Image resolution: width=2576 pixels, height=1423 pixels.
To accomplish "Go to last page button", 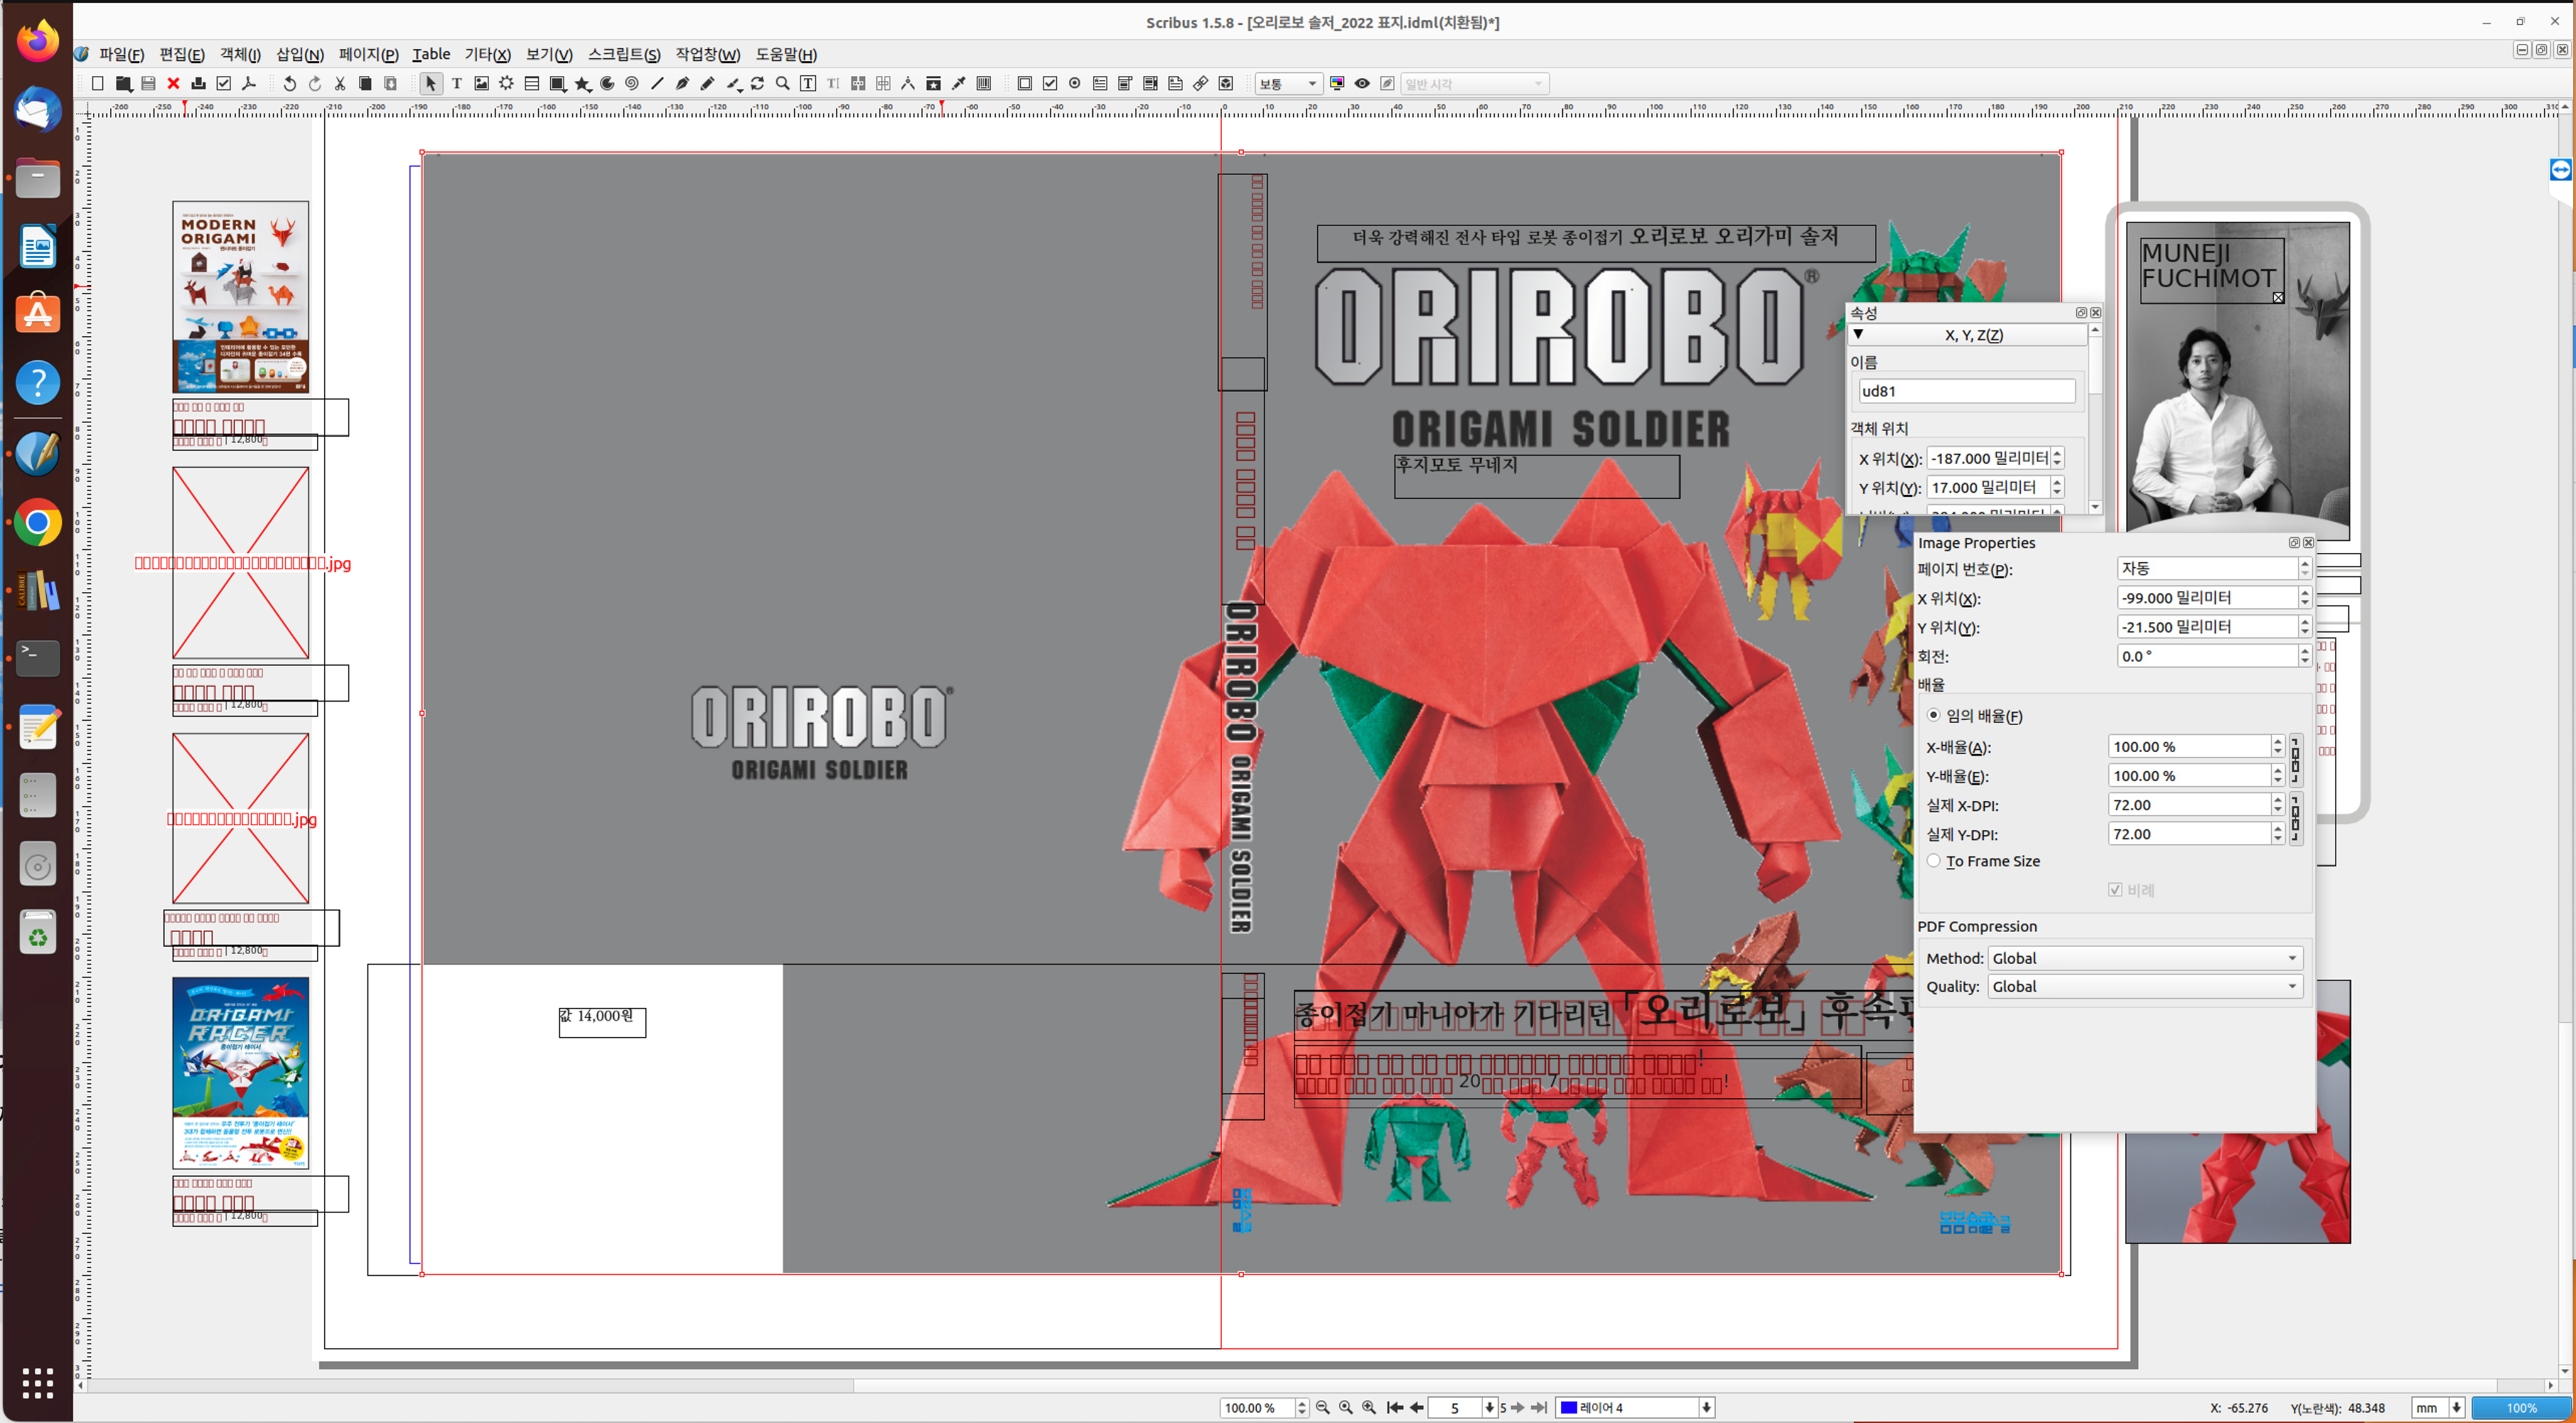I will pyautogui.click(x=1540, y=1407).
